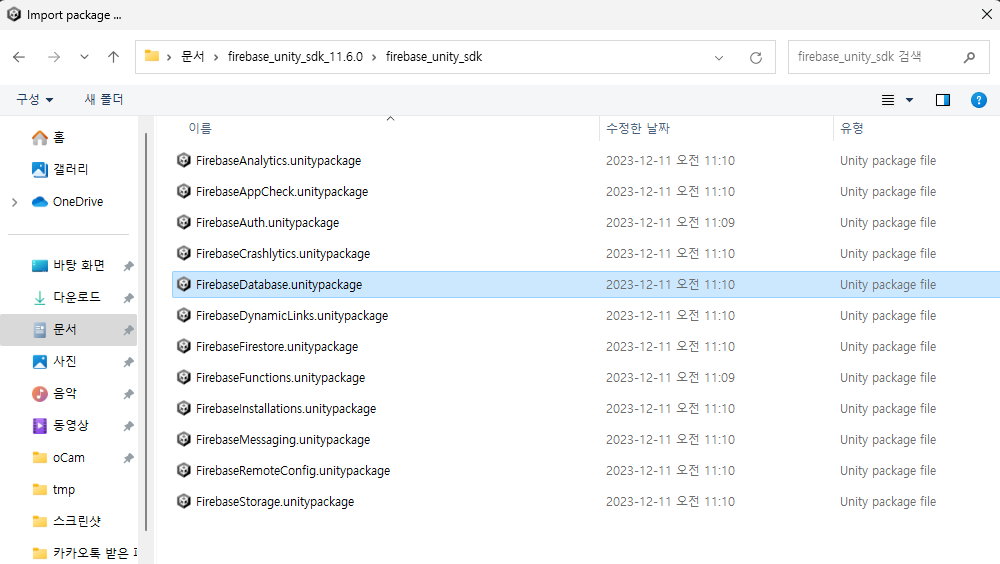Click the search magnifier icon

click(969, 57)
